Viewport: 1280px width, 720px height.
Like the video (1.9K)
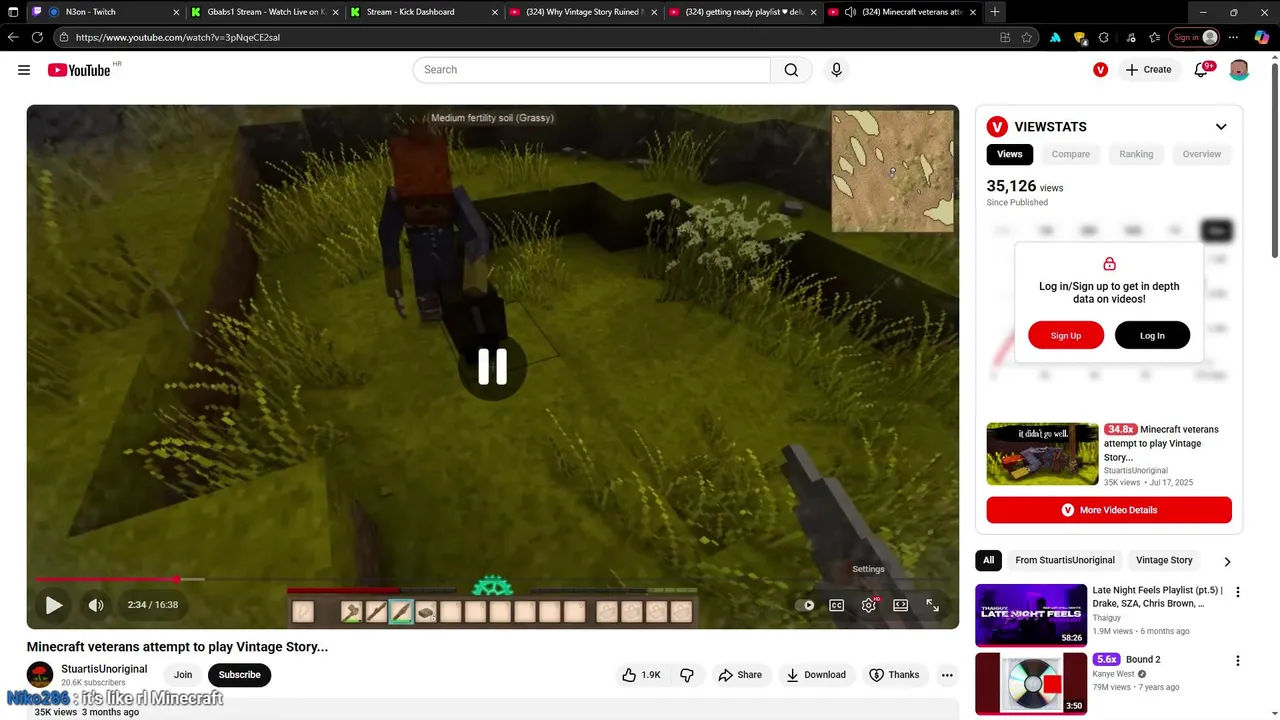641,675
